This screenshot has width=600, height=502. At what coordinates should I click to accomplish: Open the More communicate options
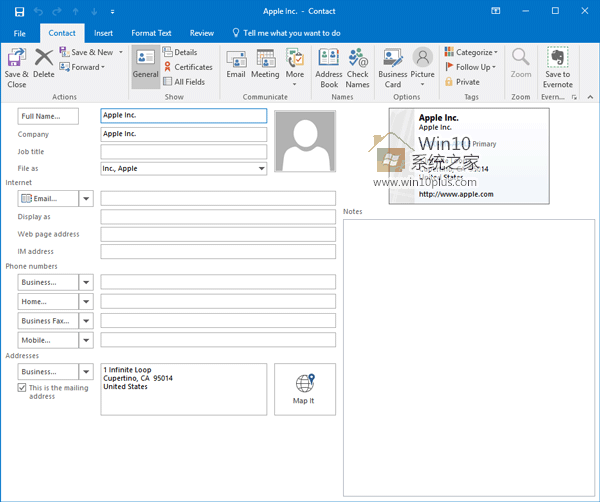(295, 67)
